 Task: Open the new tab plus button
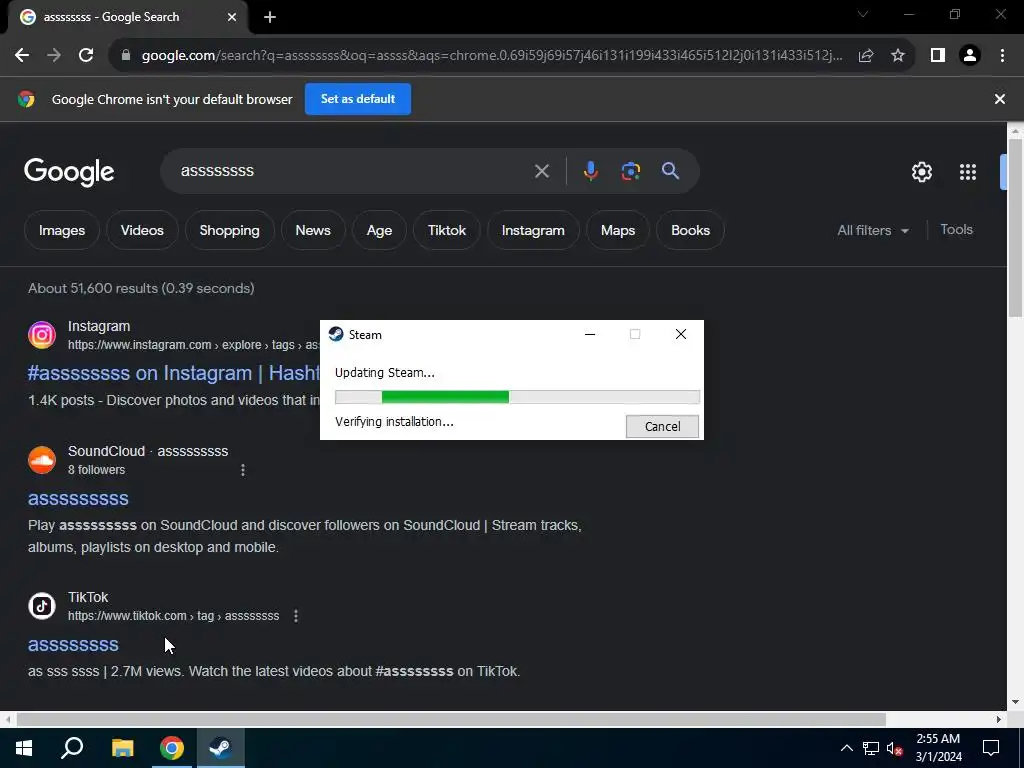coord(270,18)
